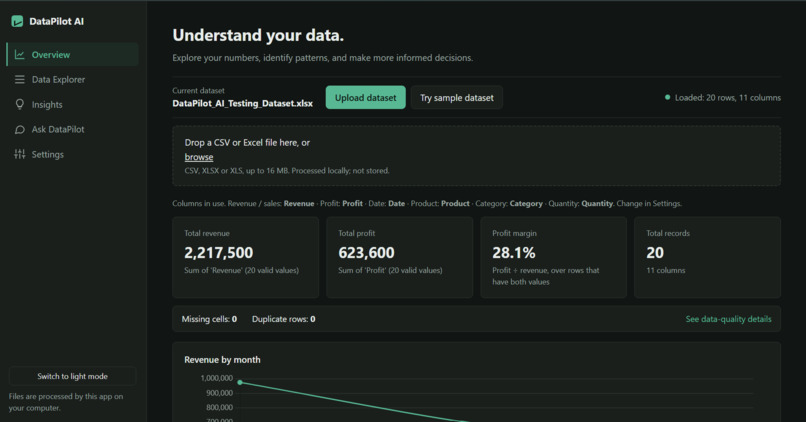Open the Data Explorer page
The width and height of the screenshot is (806, 422).
pyautogui.click(x=72, y=79)
